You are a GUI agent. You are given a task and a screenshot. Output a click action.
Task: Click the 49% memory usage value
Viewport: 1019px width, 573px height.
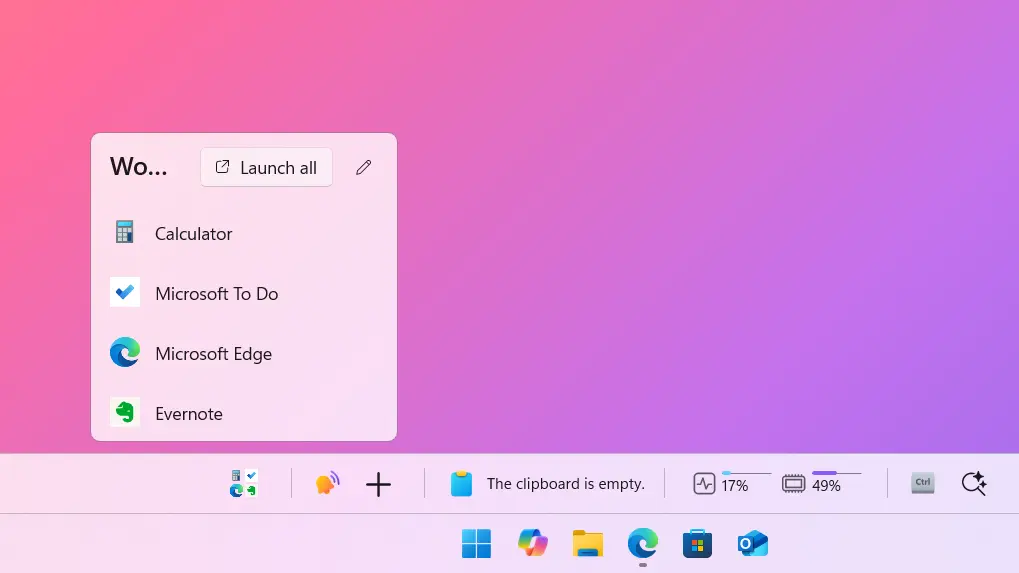[x=826, y=486]
